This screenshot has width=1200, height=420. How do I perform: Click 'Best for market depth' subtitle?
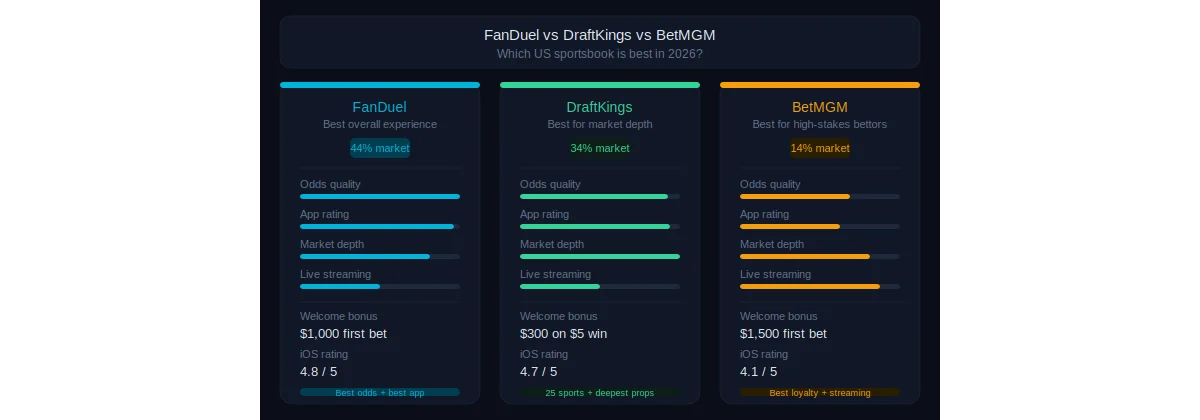pyautogui.click(x=600, y=125)
